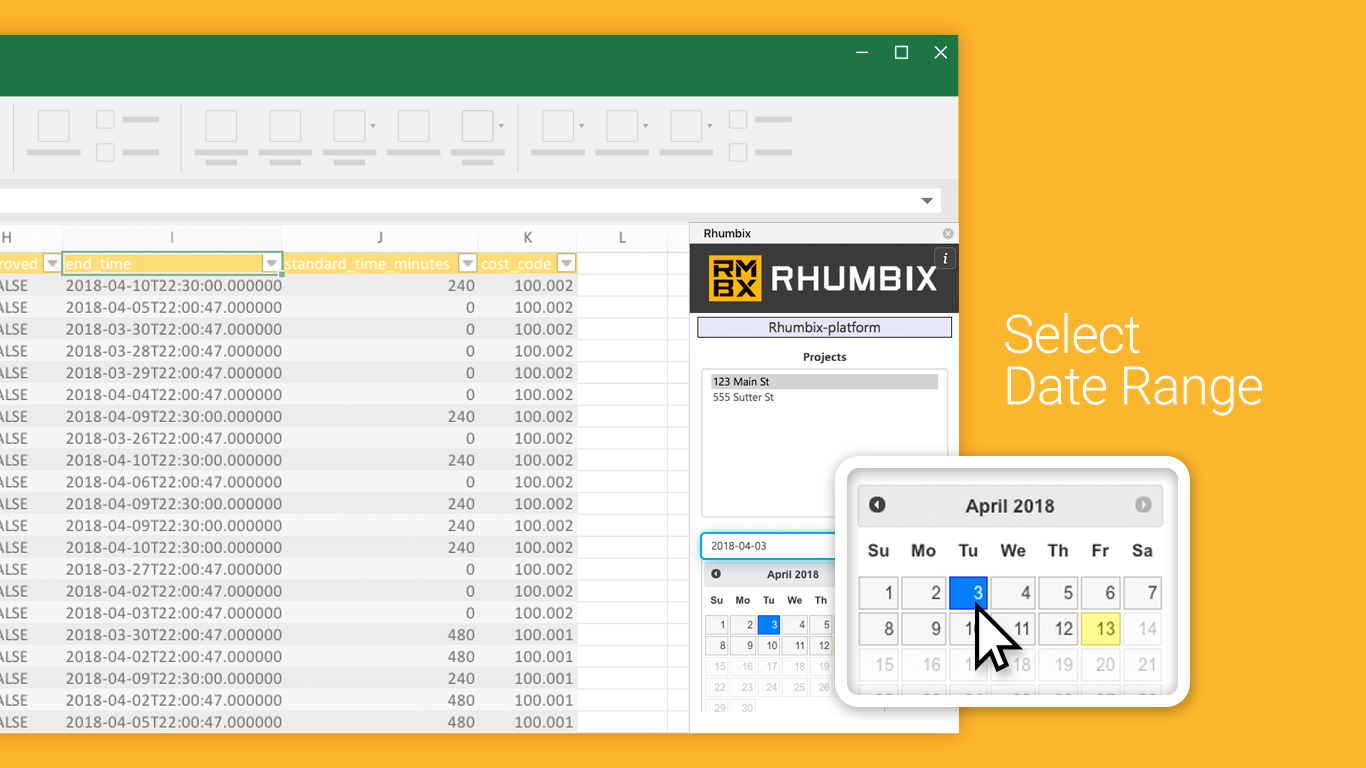The height and width of the screenshot is (768, 1366).
Task: Click the cost_code header cell
Action: click(x=528, y=264)
